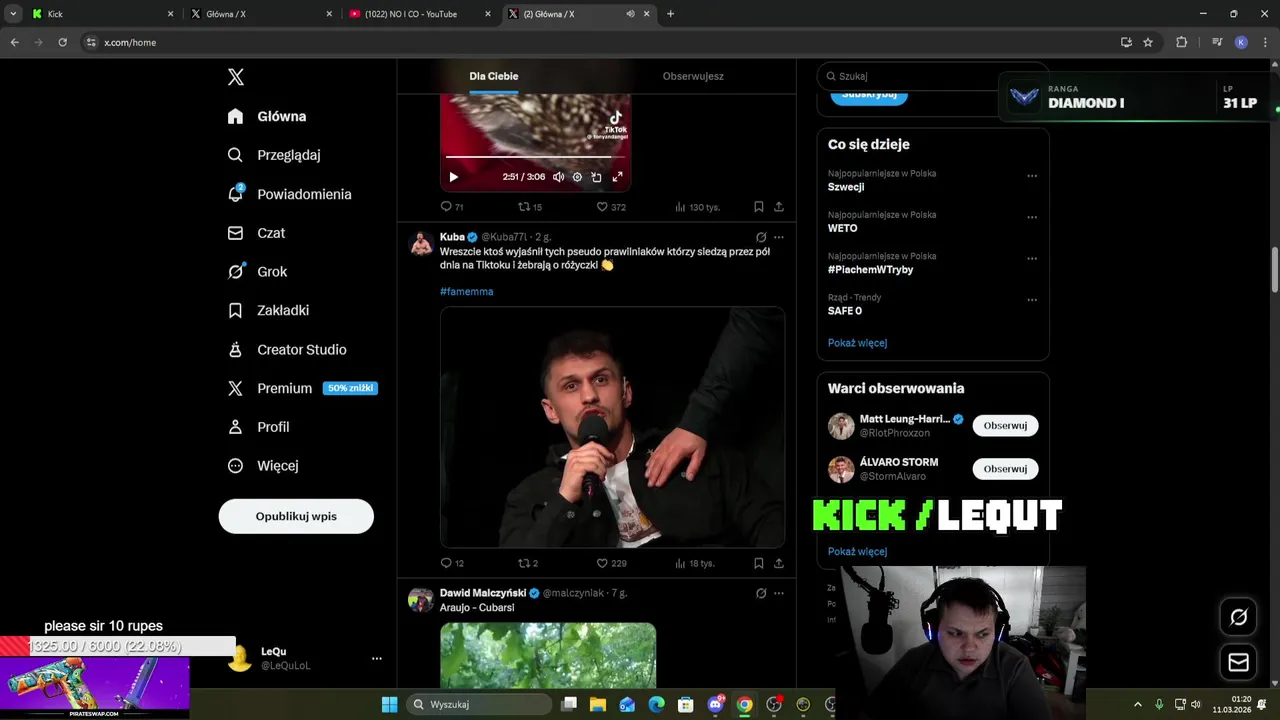This screenshot has height=720, width=1280.
Task: Open Powiadomienia notifications
Action: point(289,194)
